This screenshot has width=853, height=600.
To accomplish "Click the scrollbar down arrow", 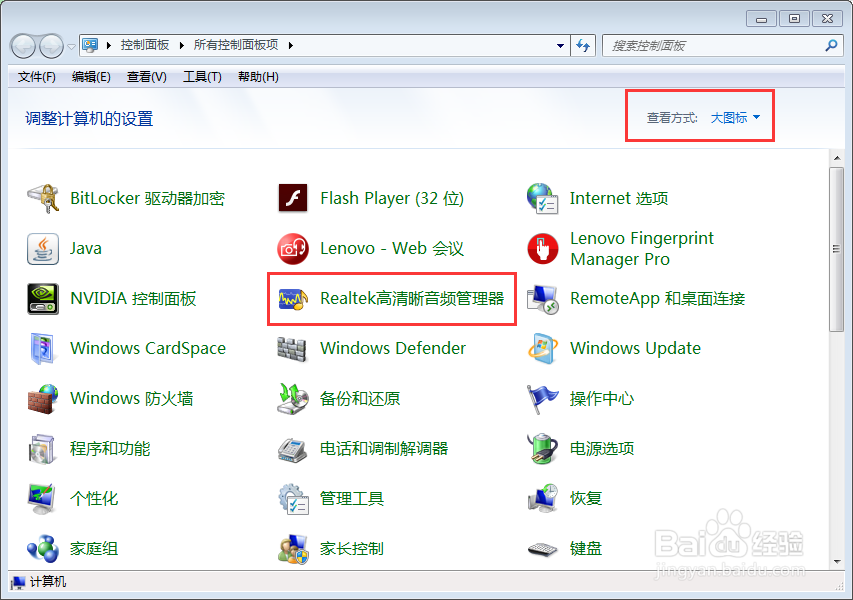I will pos(836,562).
